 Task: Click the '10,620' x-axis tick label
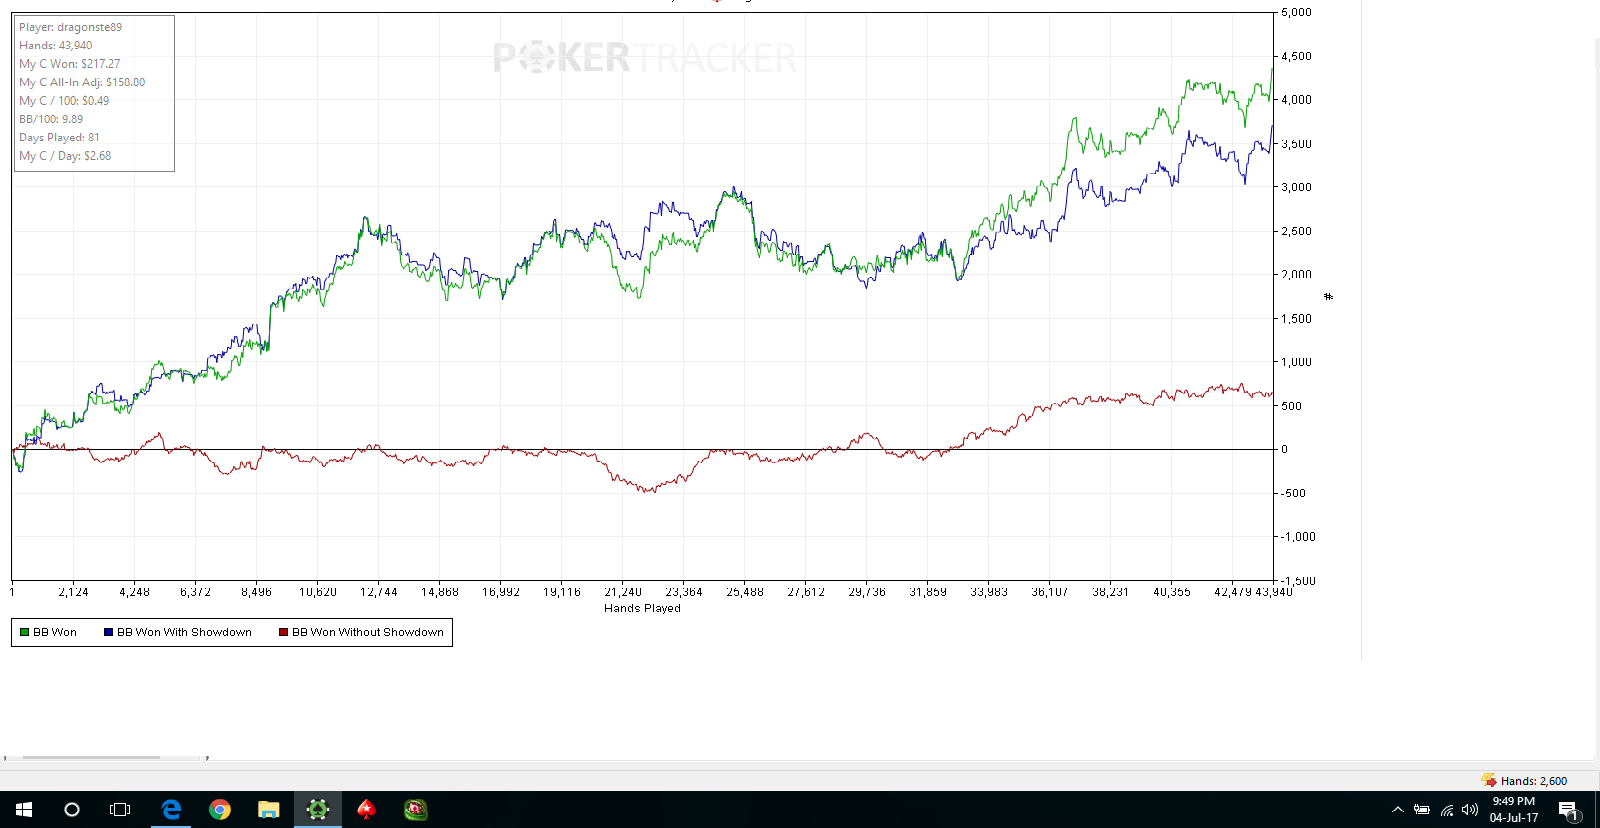(x=318, y=592)
